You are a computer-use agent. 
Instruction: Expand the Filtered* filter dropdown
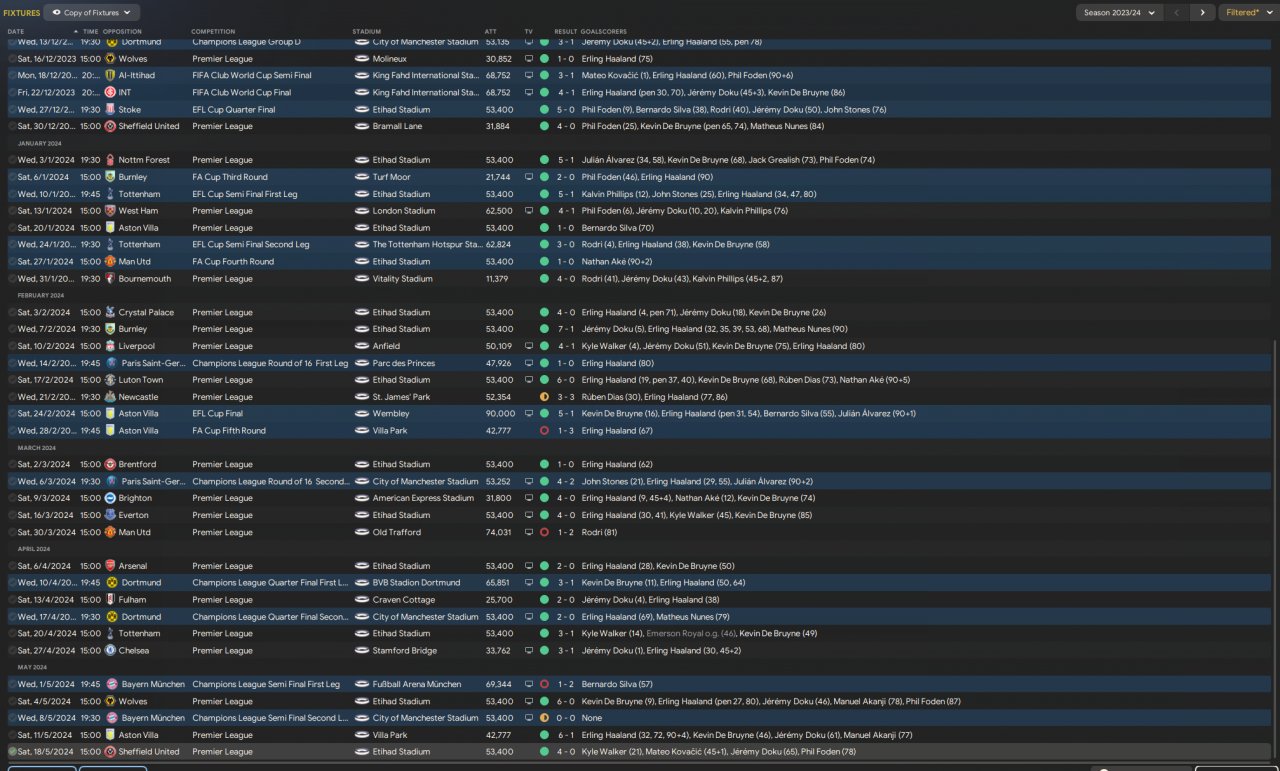pos(1248,13)
